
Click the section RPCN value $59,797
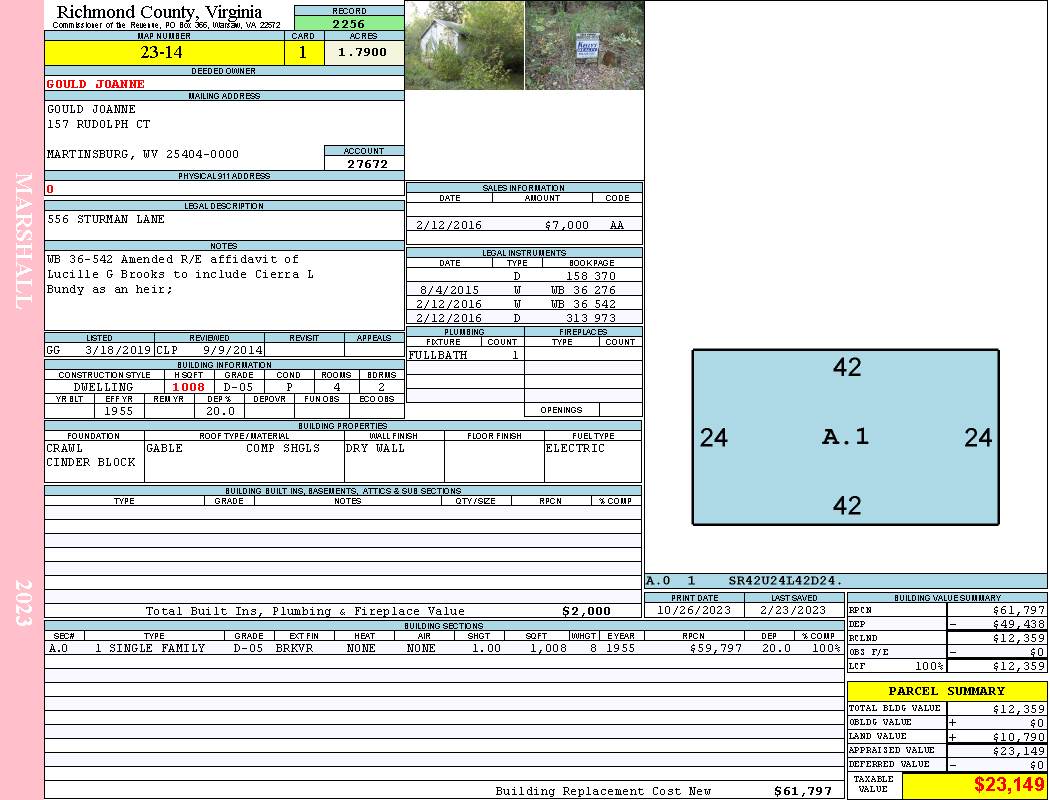716,648
